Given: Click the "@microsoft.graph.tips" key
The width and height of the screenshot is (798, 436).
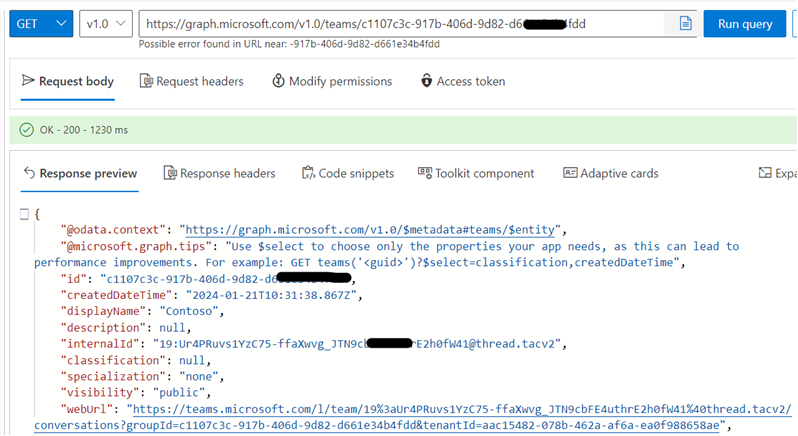Looking at the screenshot, I should coord(136,246).
